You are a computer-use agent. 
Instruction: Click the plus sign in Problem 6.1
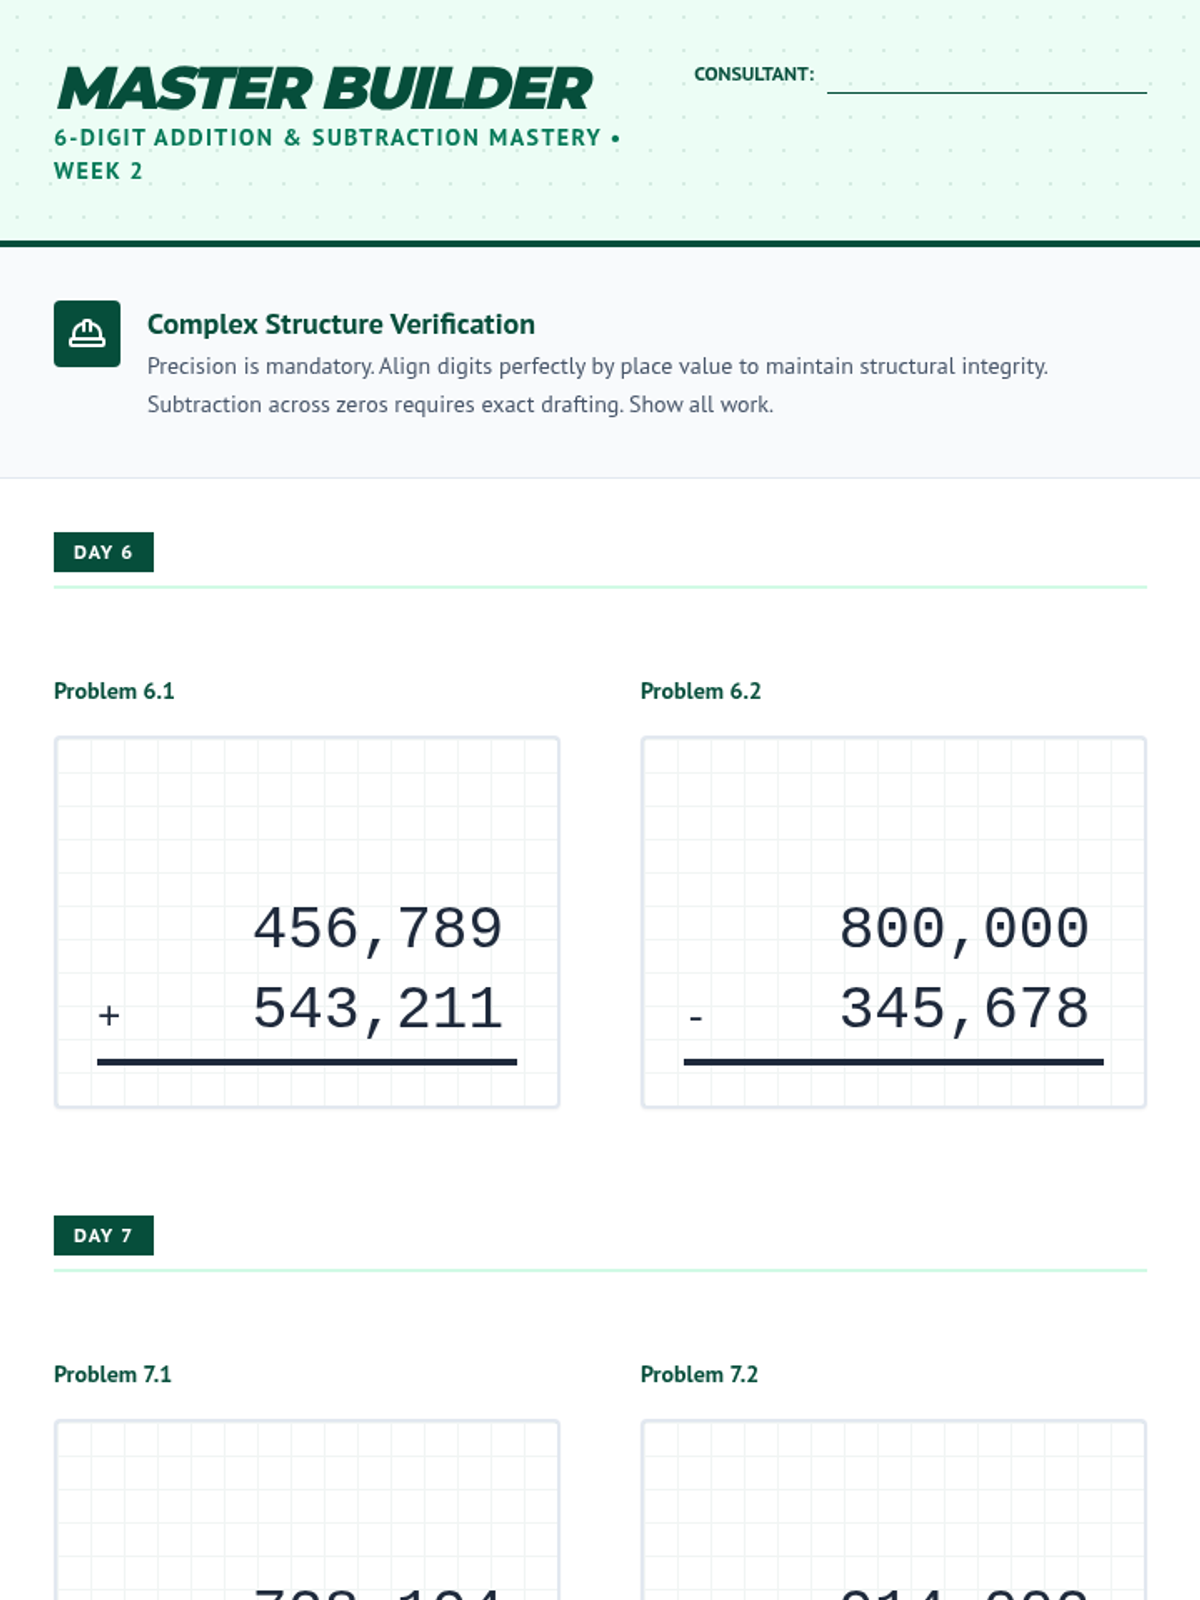tap(109, 1016)
